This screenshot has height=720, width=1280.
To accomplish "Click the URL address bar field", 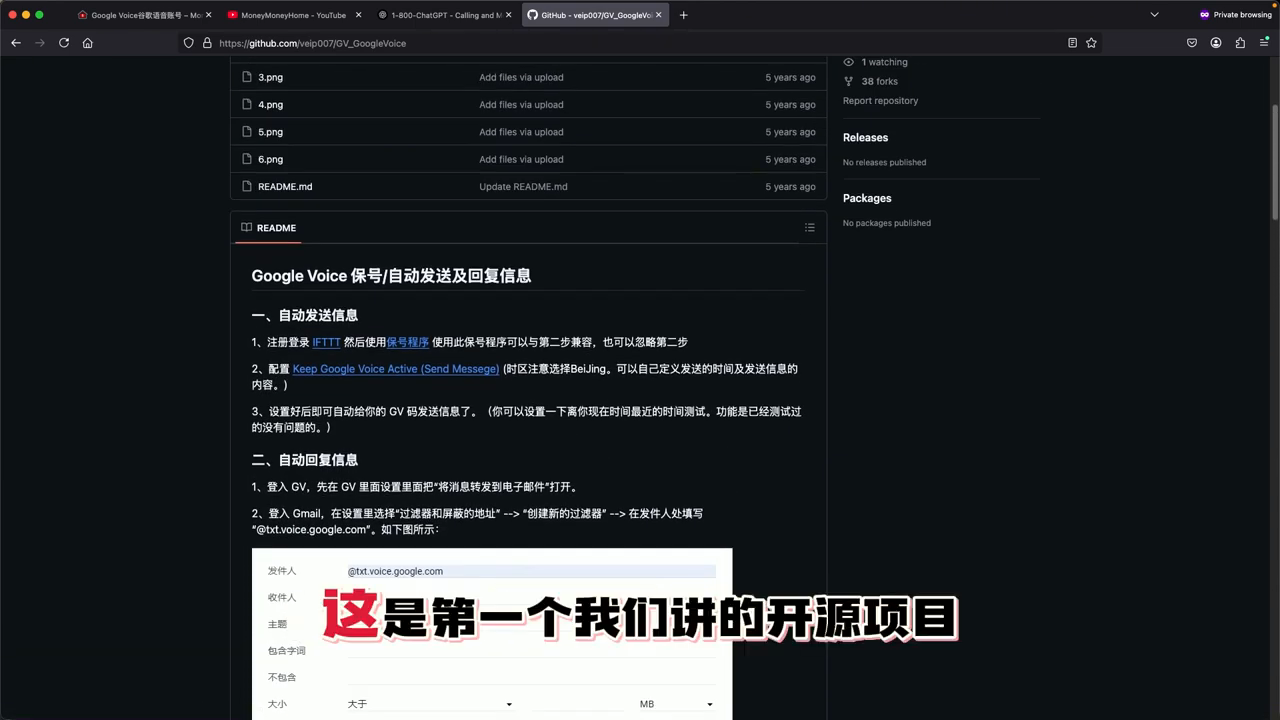I will [x=630, y=43].
